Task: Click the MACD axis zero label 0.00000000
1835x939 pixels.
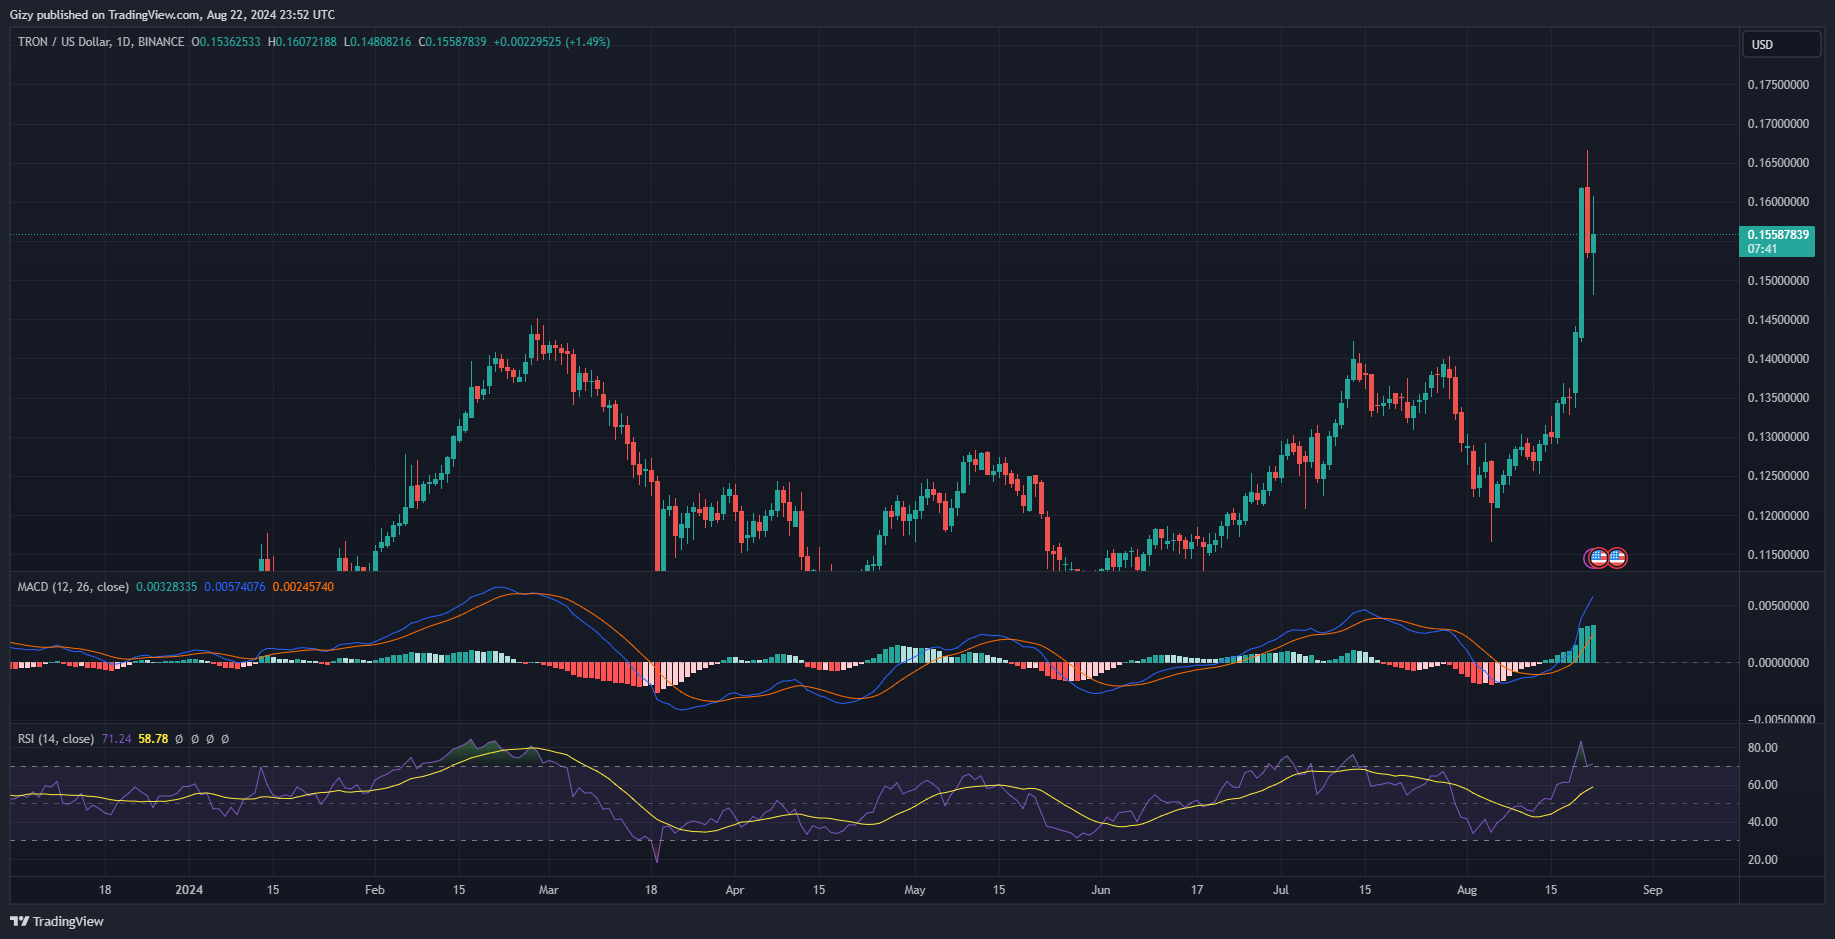Action: tap(1778, 663)
